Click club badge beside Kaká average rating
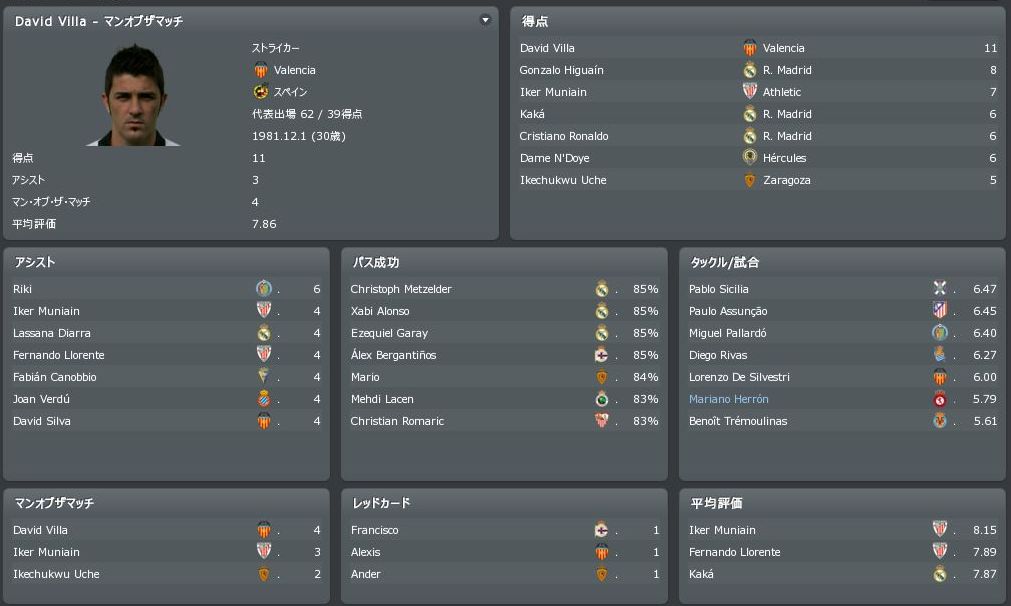 pos(939,574)
